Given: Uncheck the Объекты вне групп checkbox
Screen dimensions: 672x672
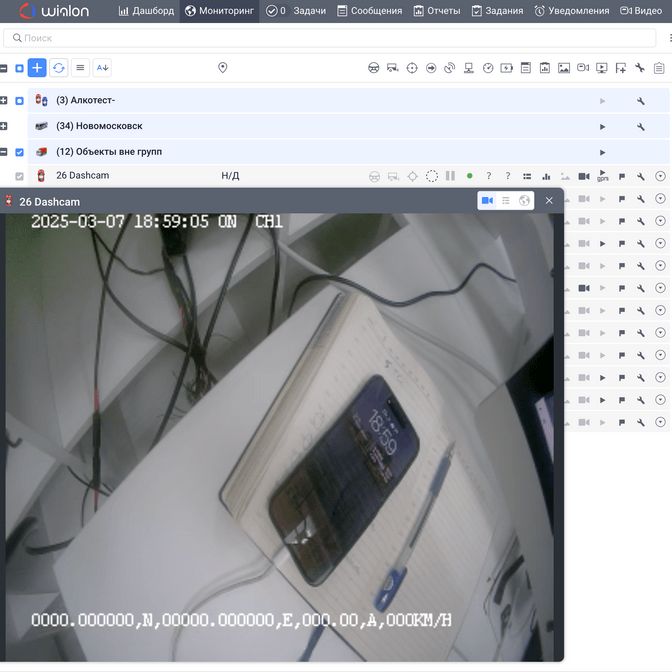Looking at the screenshot, I should point(19,152).
